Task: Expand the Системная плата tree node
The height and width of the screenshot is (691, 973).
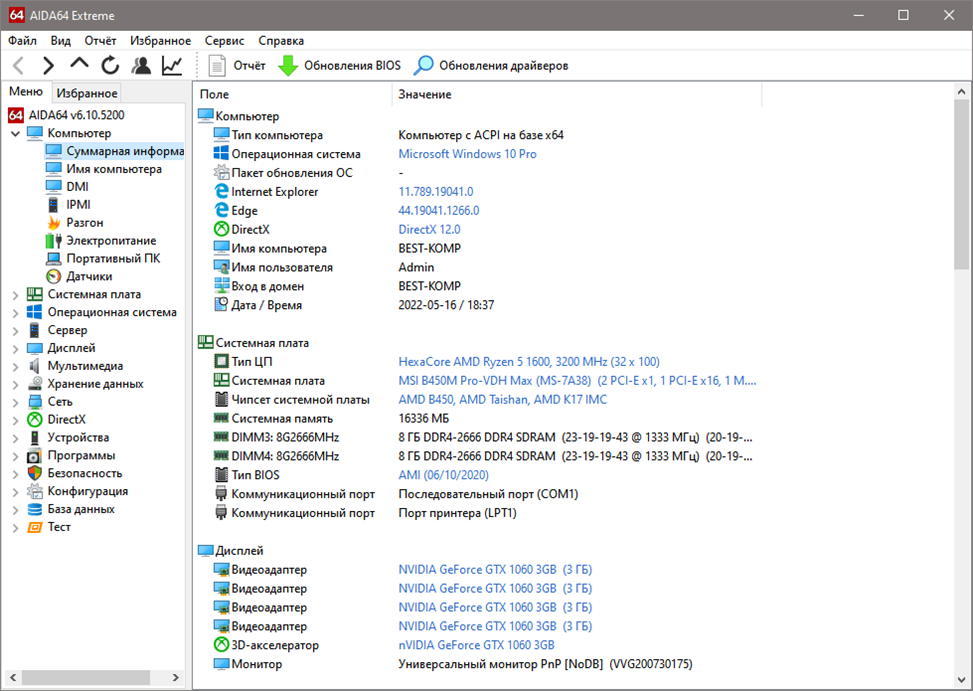Action: click(x=16, y=295)
